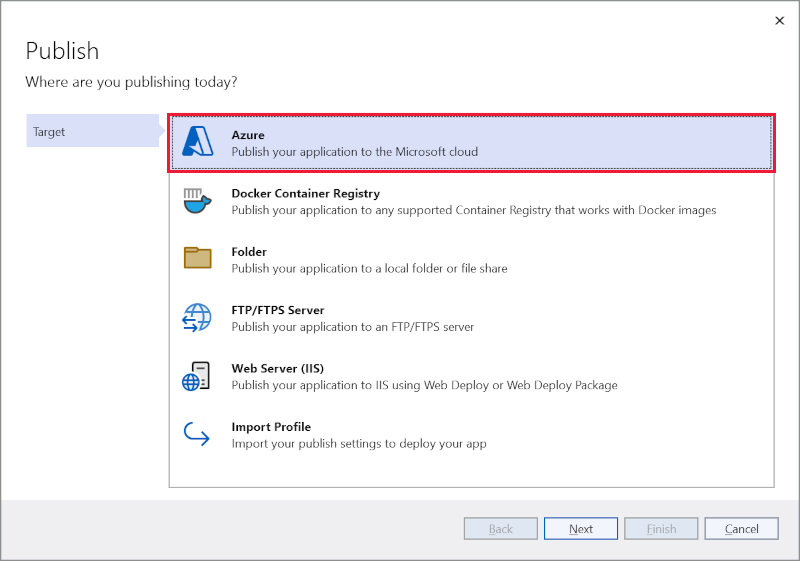The image size is (800, 561).
Task: Select Web Server (IIS) title
Action: pos(278,368)
